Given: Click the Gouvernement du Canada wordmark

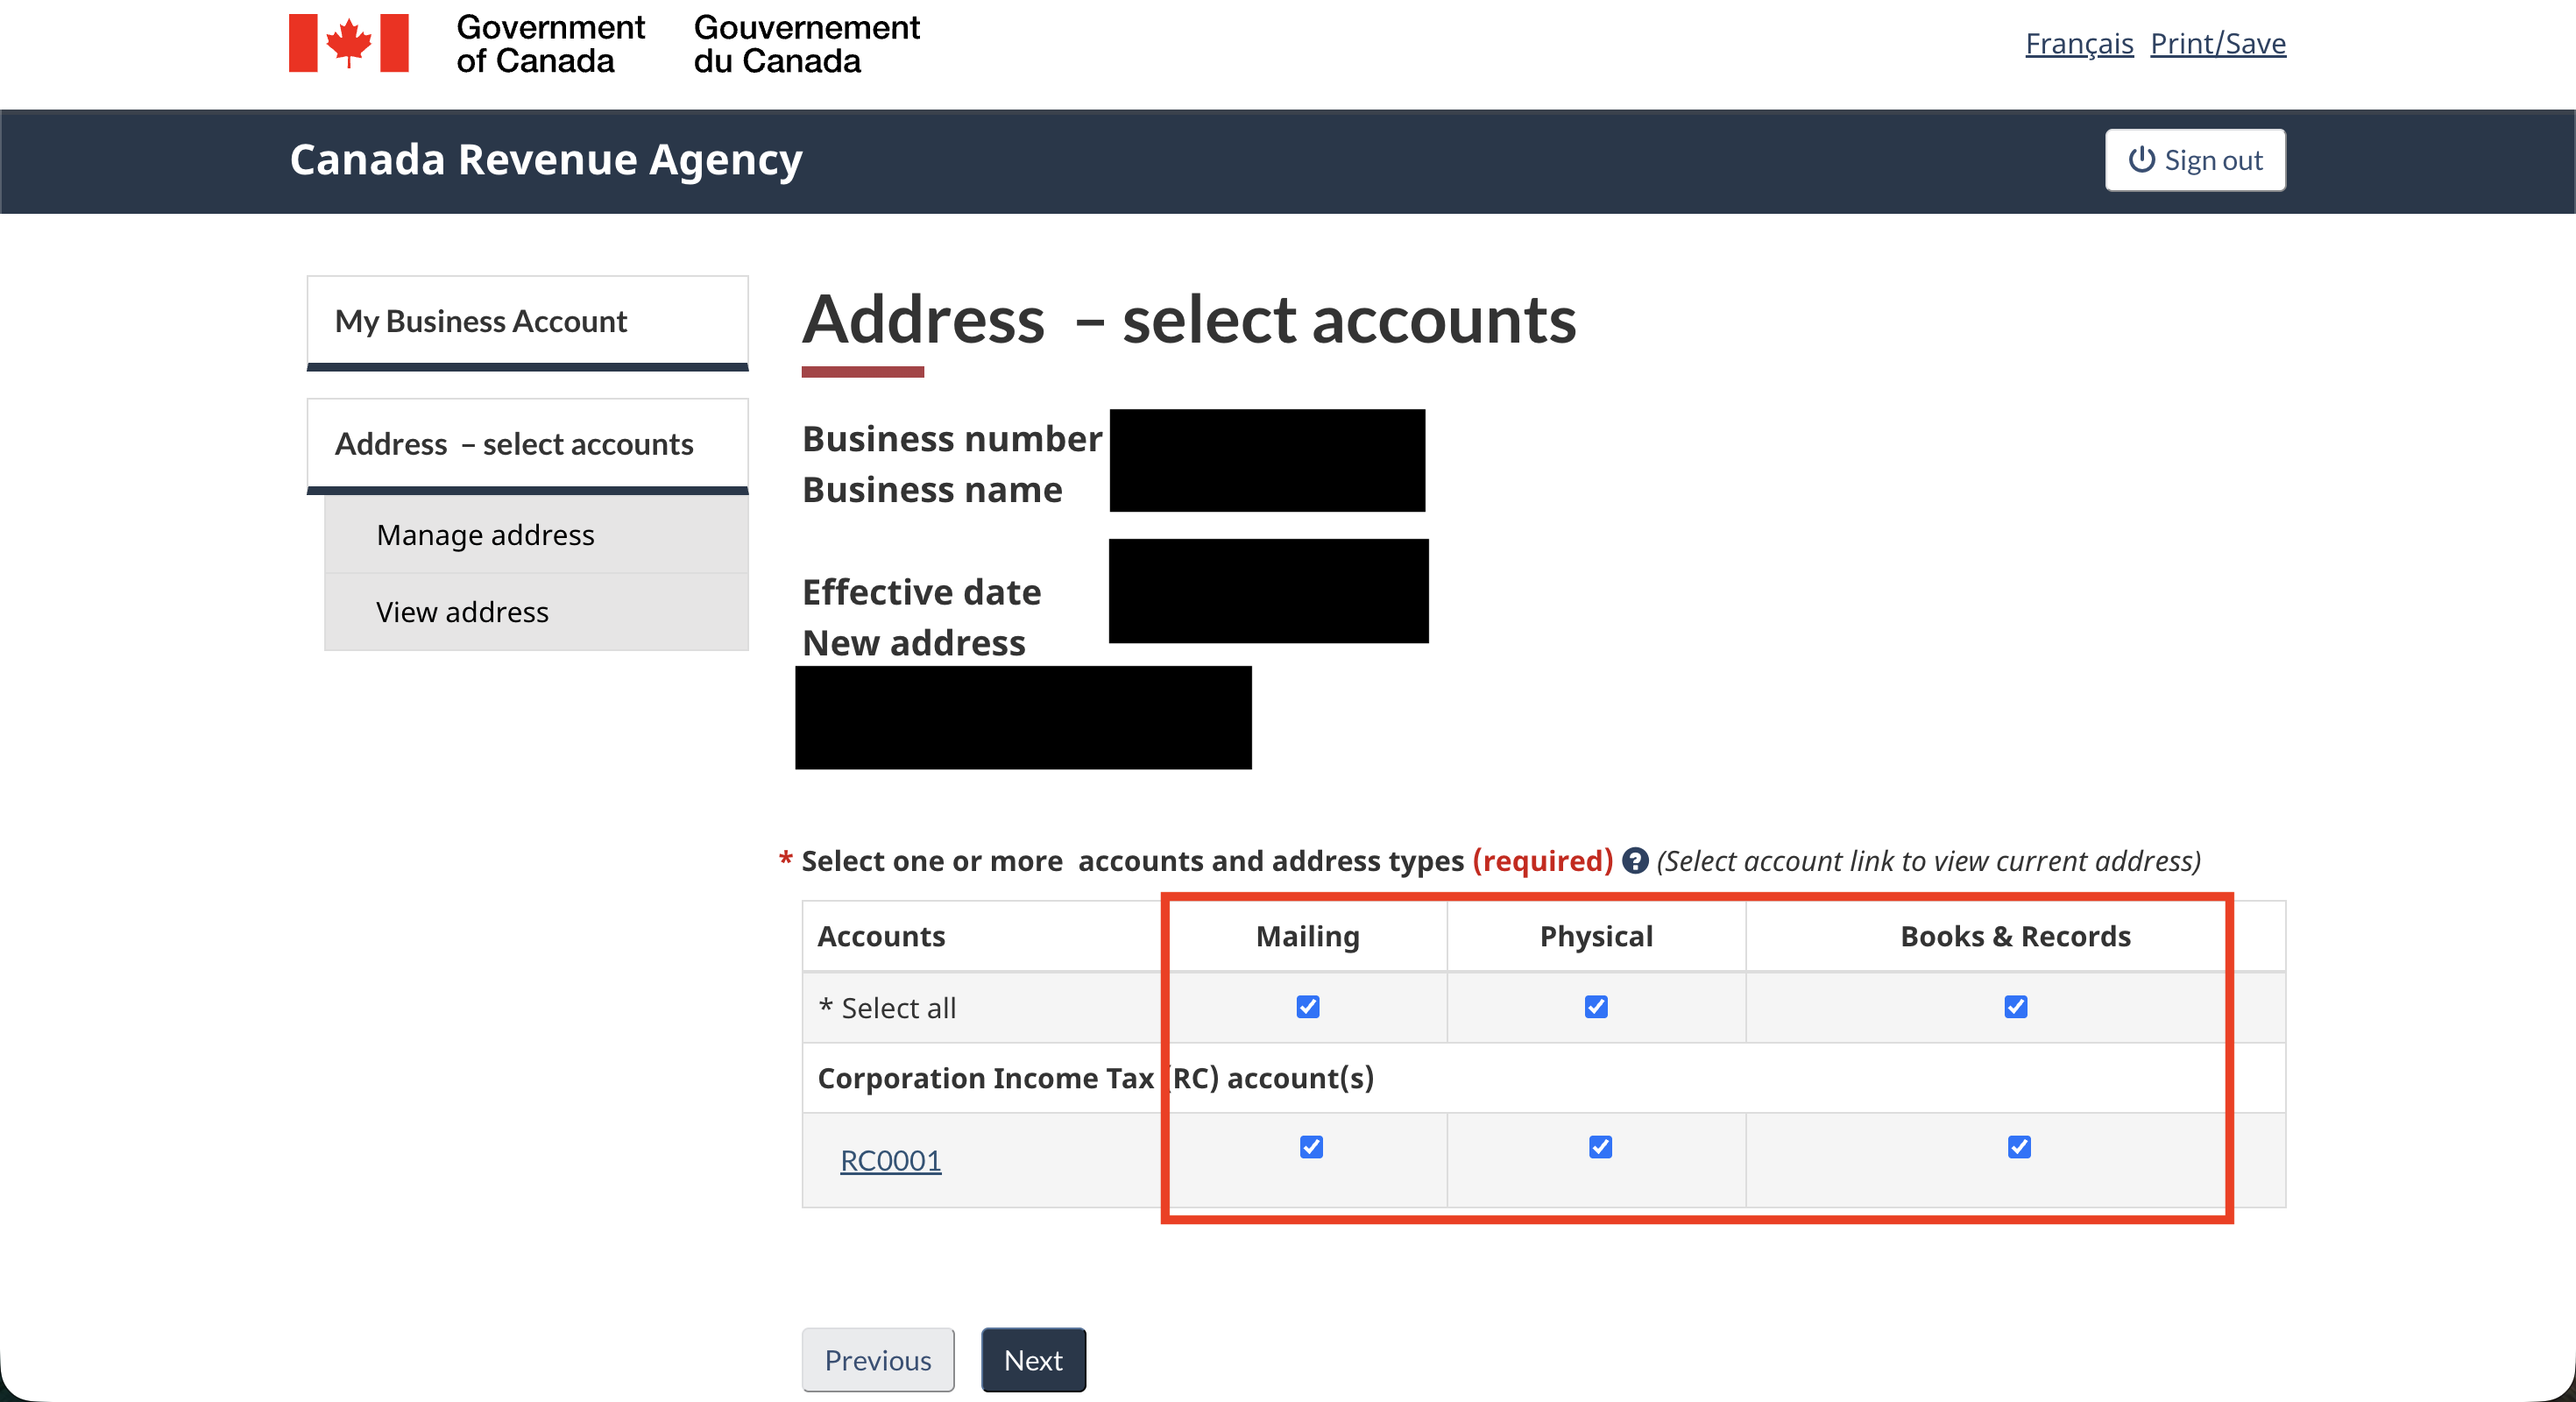Looking at the screenshot, I should pos(806,44).
